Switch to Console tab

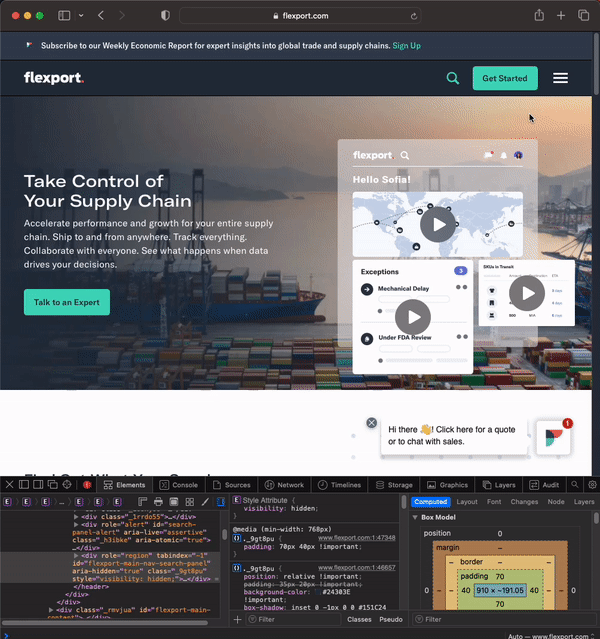179,485
